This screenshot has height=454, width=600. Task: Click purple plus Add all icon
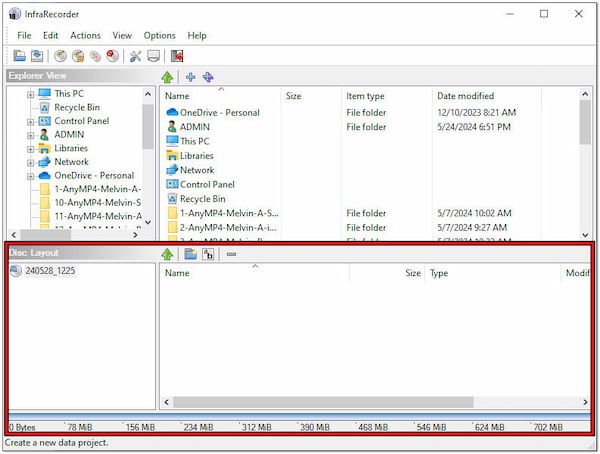[208, 77]
